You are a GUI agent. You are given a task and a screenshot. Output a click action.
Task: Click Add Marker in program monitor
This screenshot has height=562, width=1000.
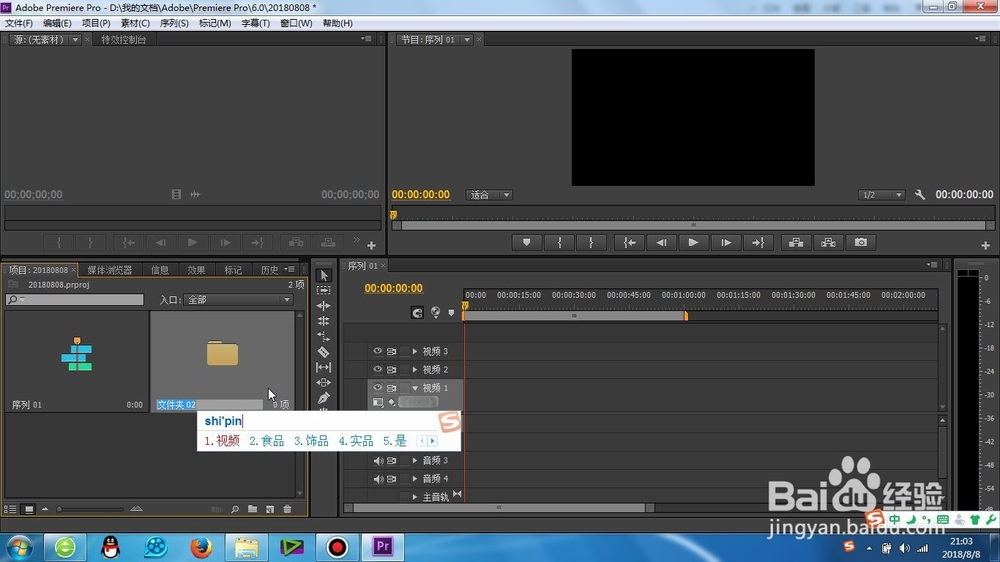(x=527, y=242)
